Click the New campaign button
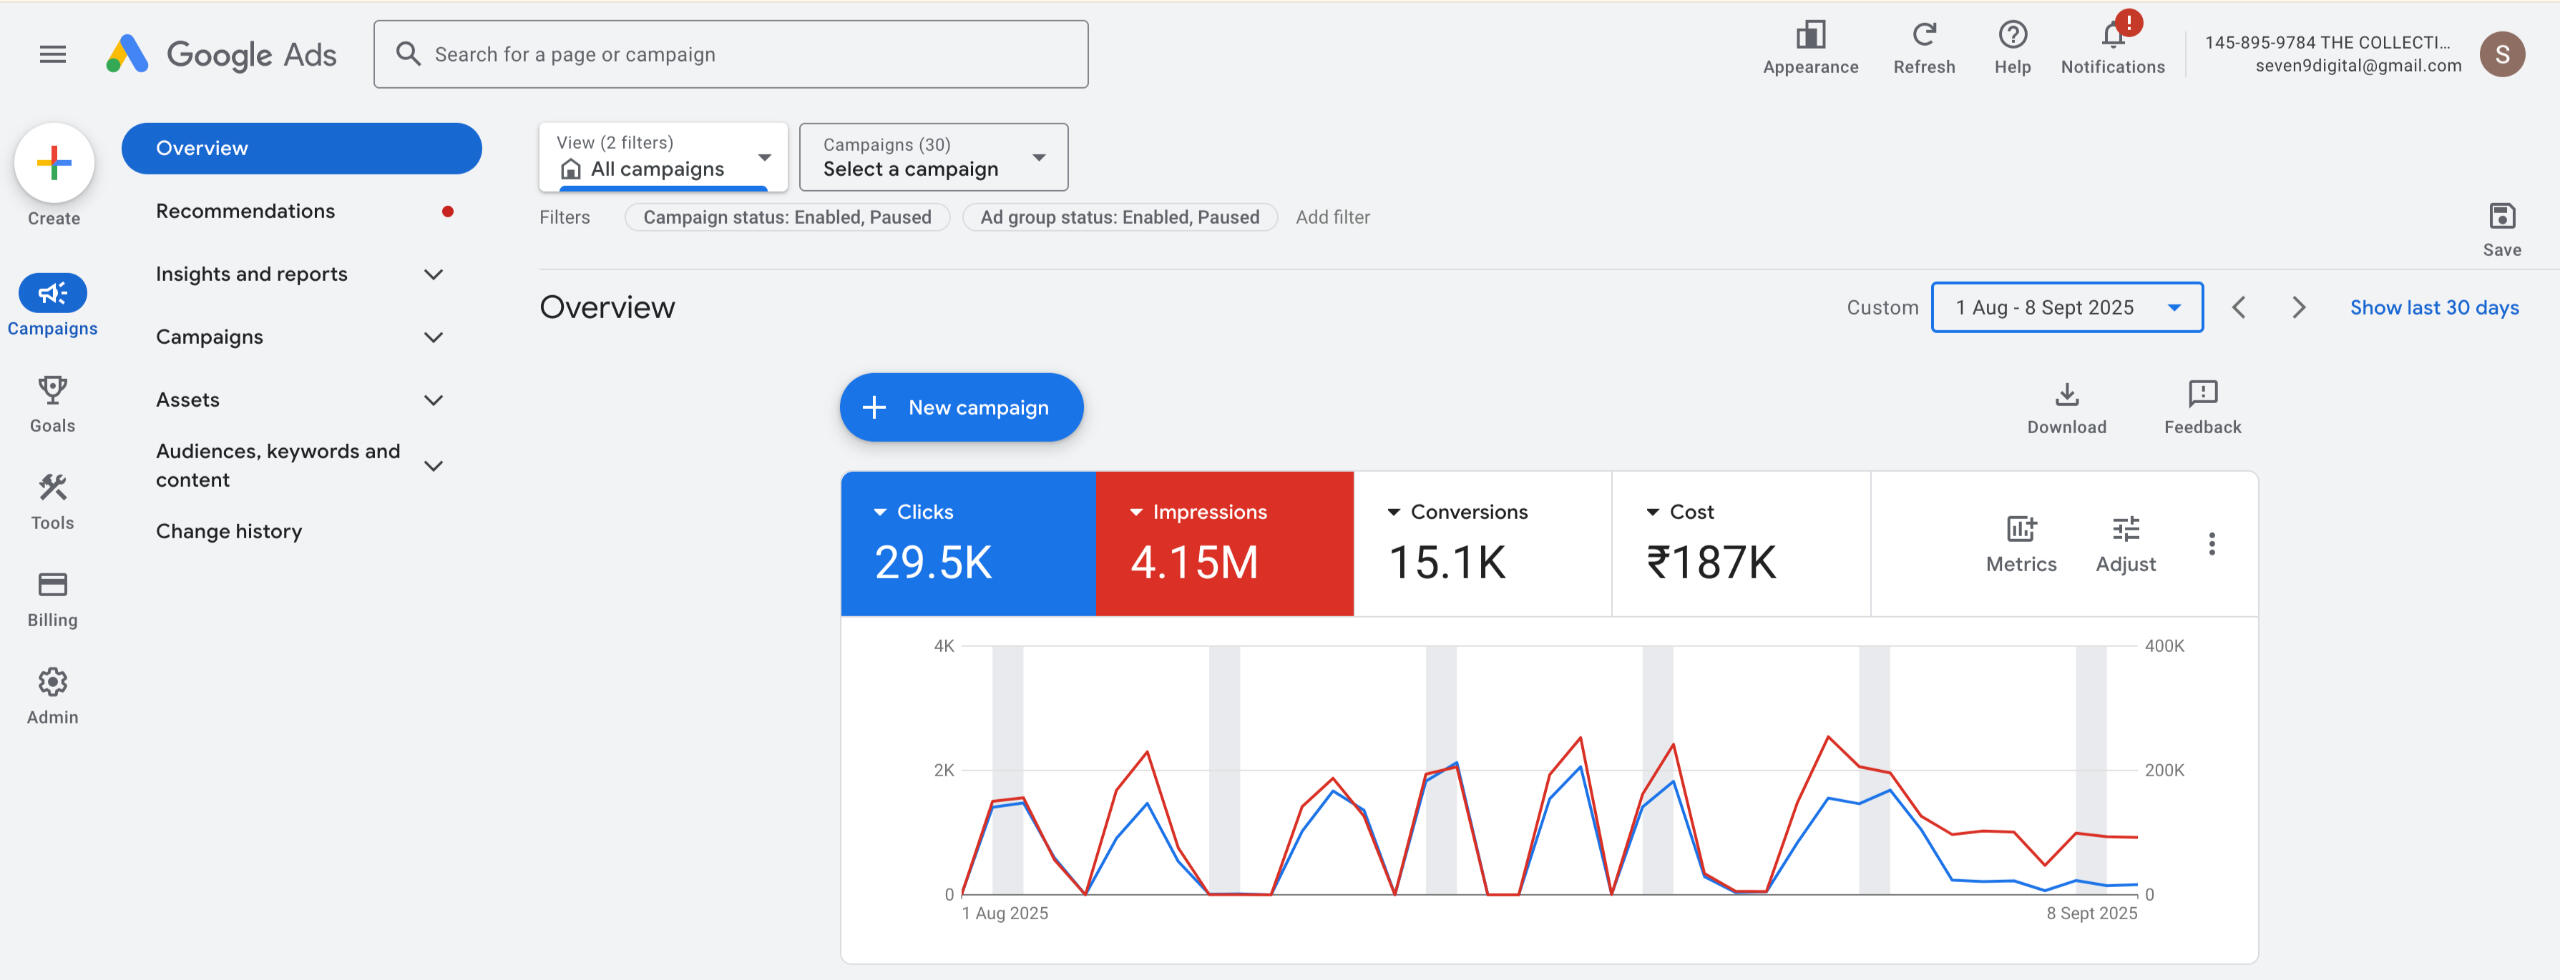 click(x=961, y=407)
